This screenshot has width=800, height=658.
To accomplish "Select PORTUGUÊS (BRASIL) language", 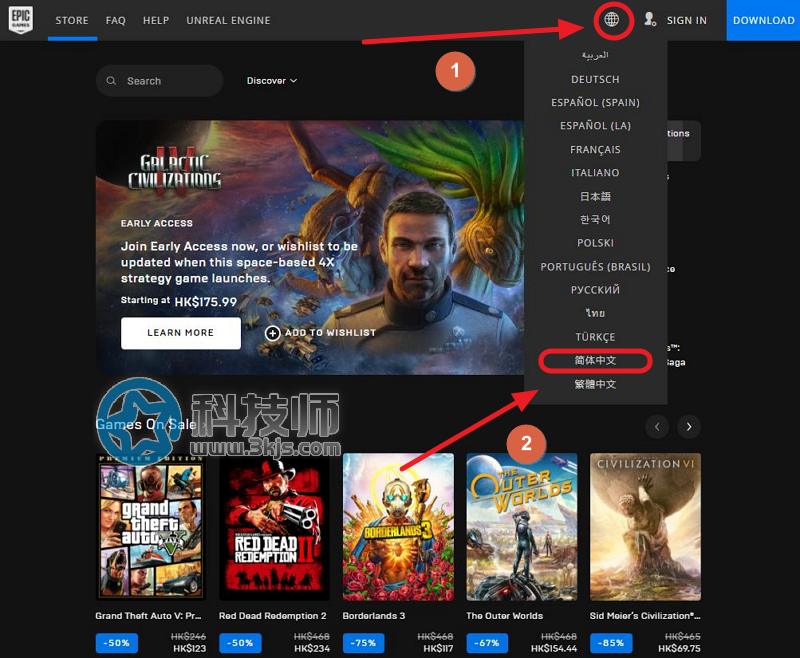I will pos(595,267).
